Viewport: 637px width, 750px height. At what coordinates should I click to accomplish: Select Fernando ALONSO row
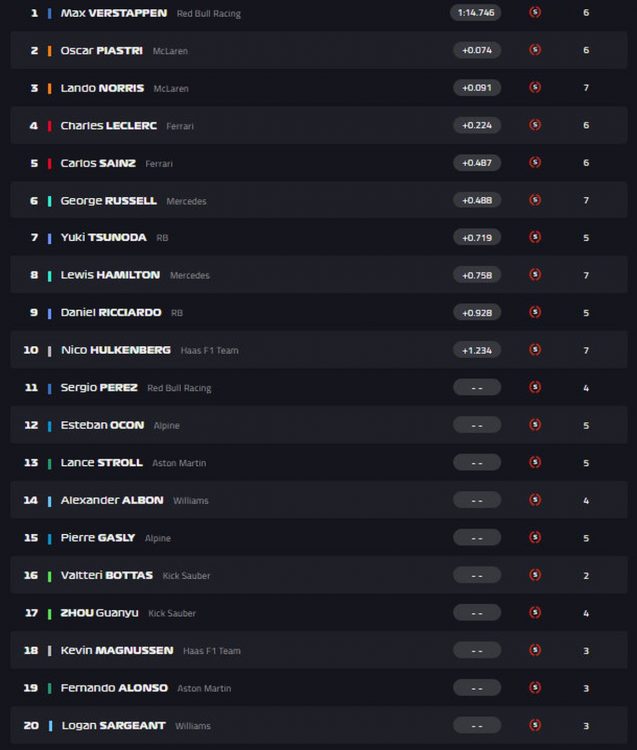pyautogui.click(x=318, y=688)
